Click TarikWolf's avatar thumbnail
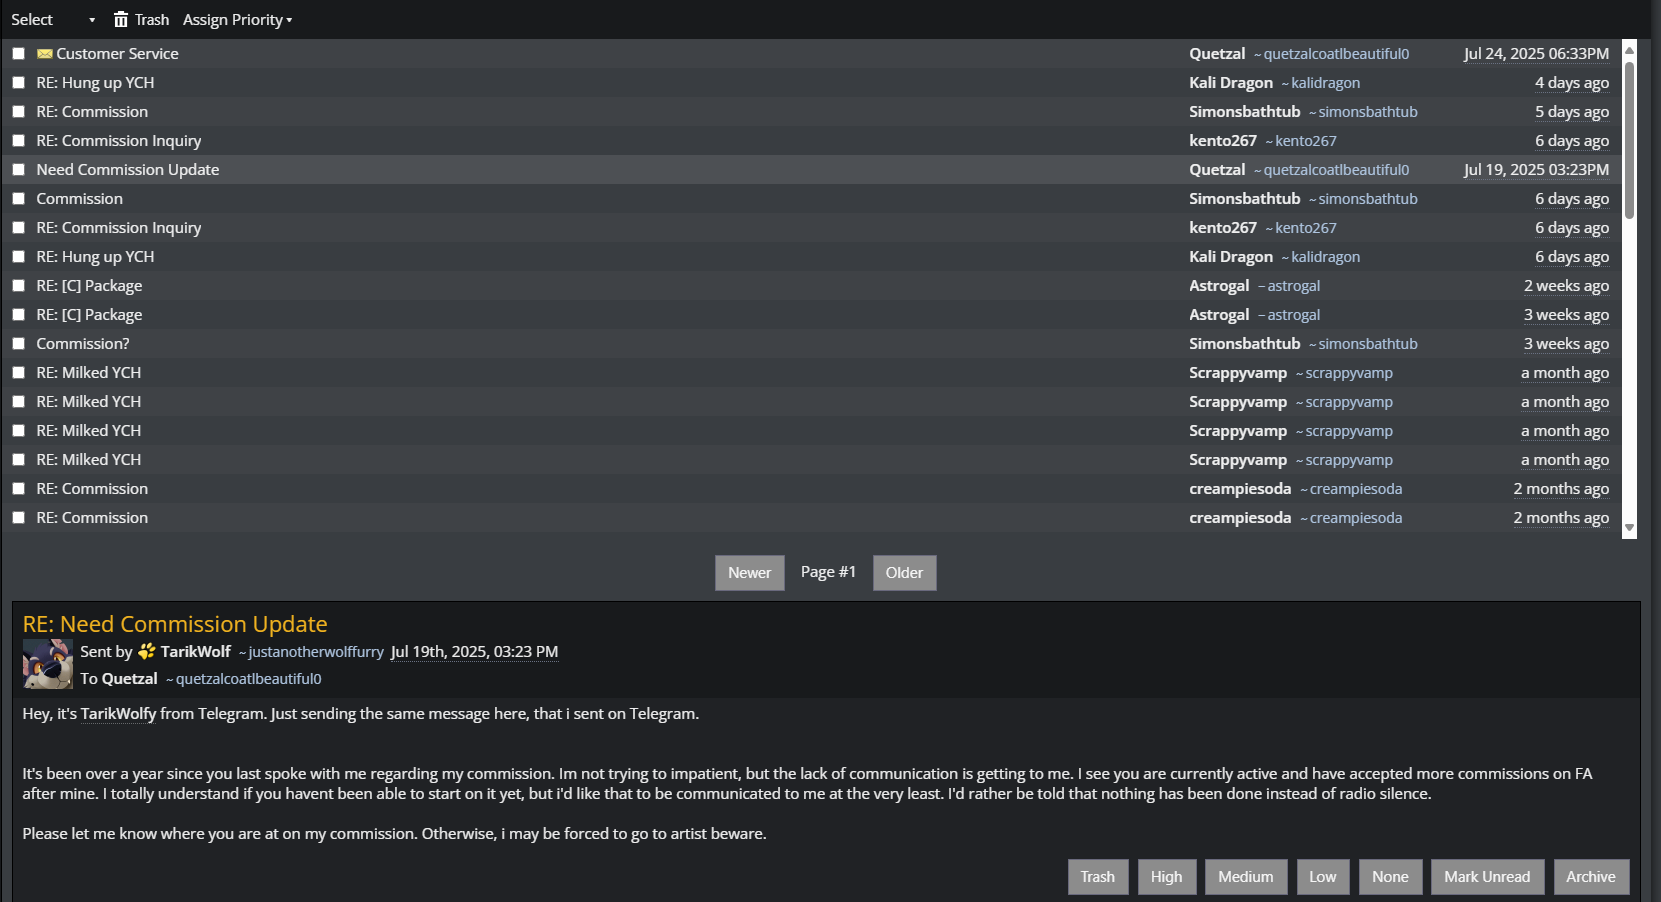Screen dimensions: 1661x902 [x=48, y=665]
